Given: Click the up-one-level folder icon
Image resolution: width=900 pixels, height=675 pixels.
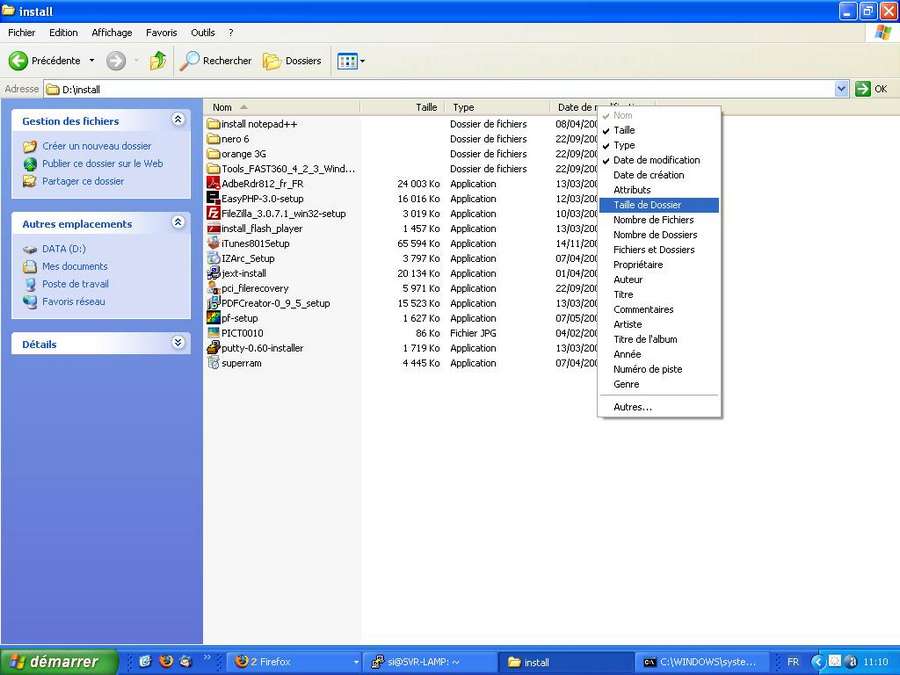Looking at the screenshot, I should point(158,61).
